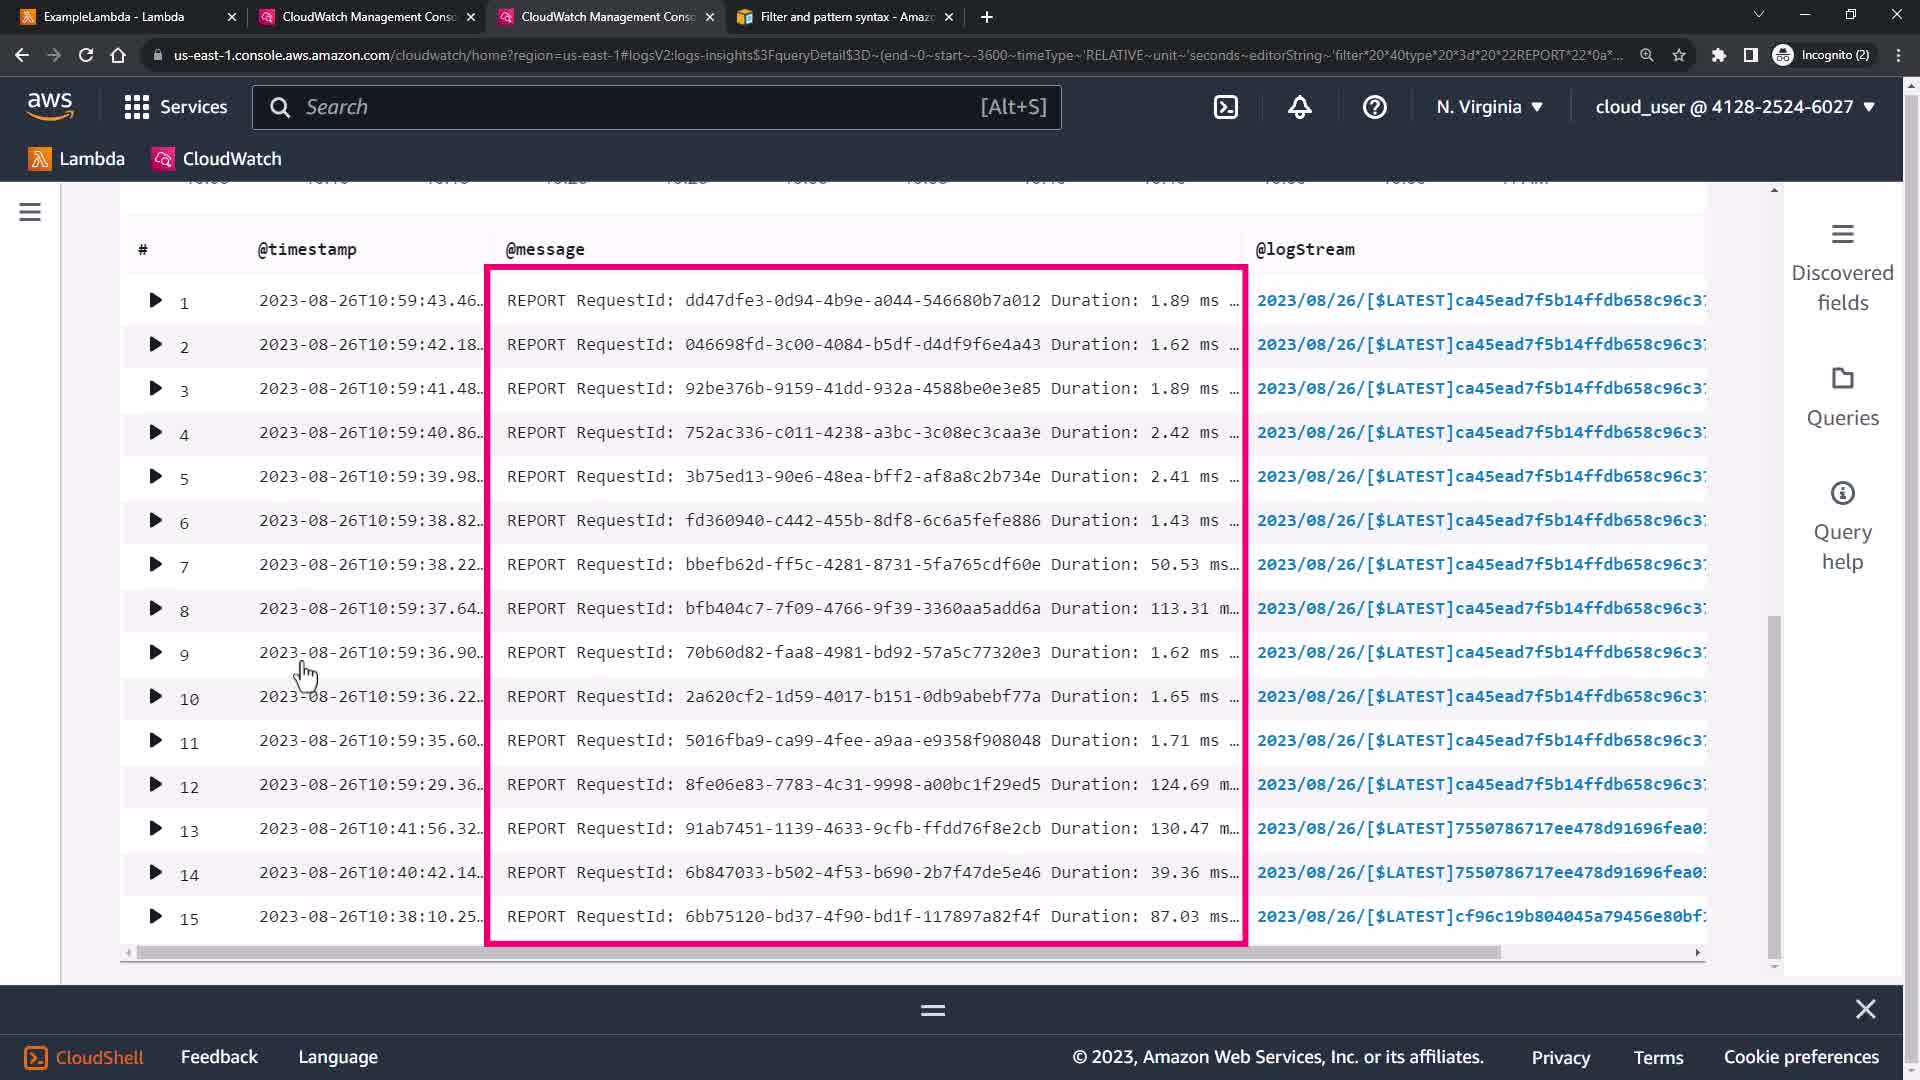Expand log result row 1
The width and height of the screenshot is (1920, 1080).
[x=155, y=300]
